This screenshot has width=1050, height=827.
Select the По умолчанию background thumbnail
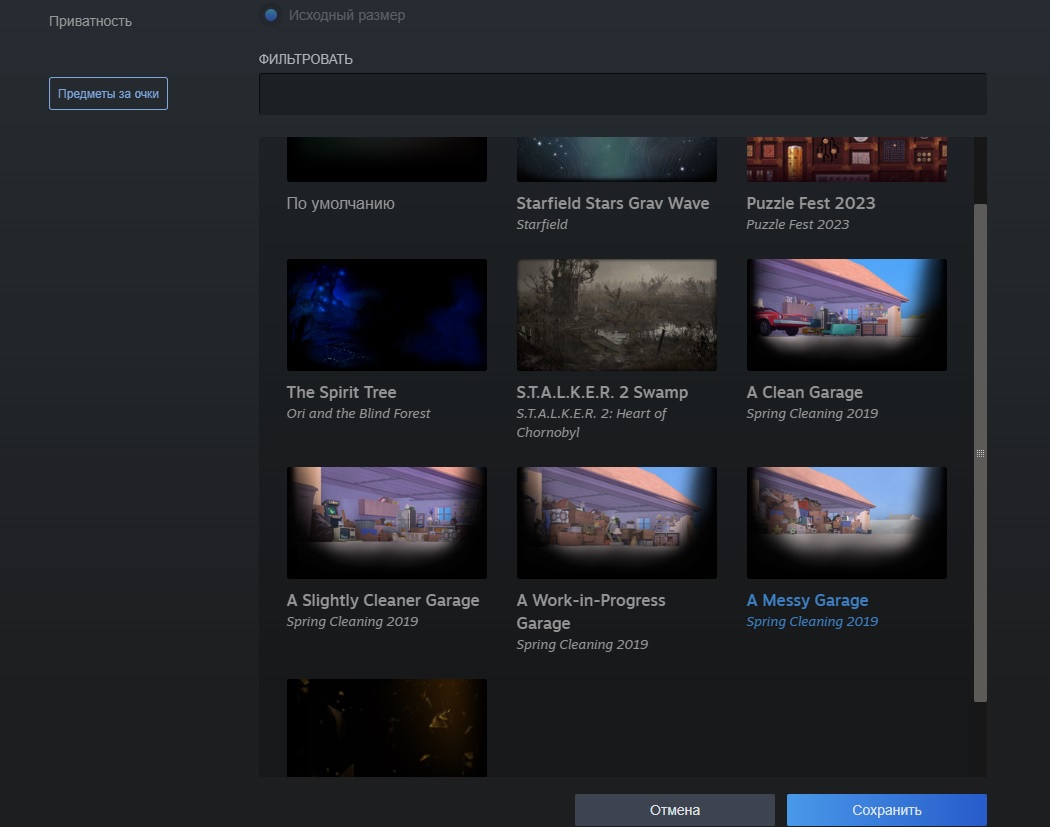click(386, 159)
